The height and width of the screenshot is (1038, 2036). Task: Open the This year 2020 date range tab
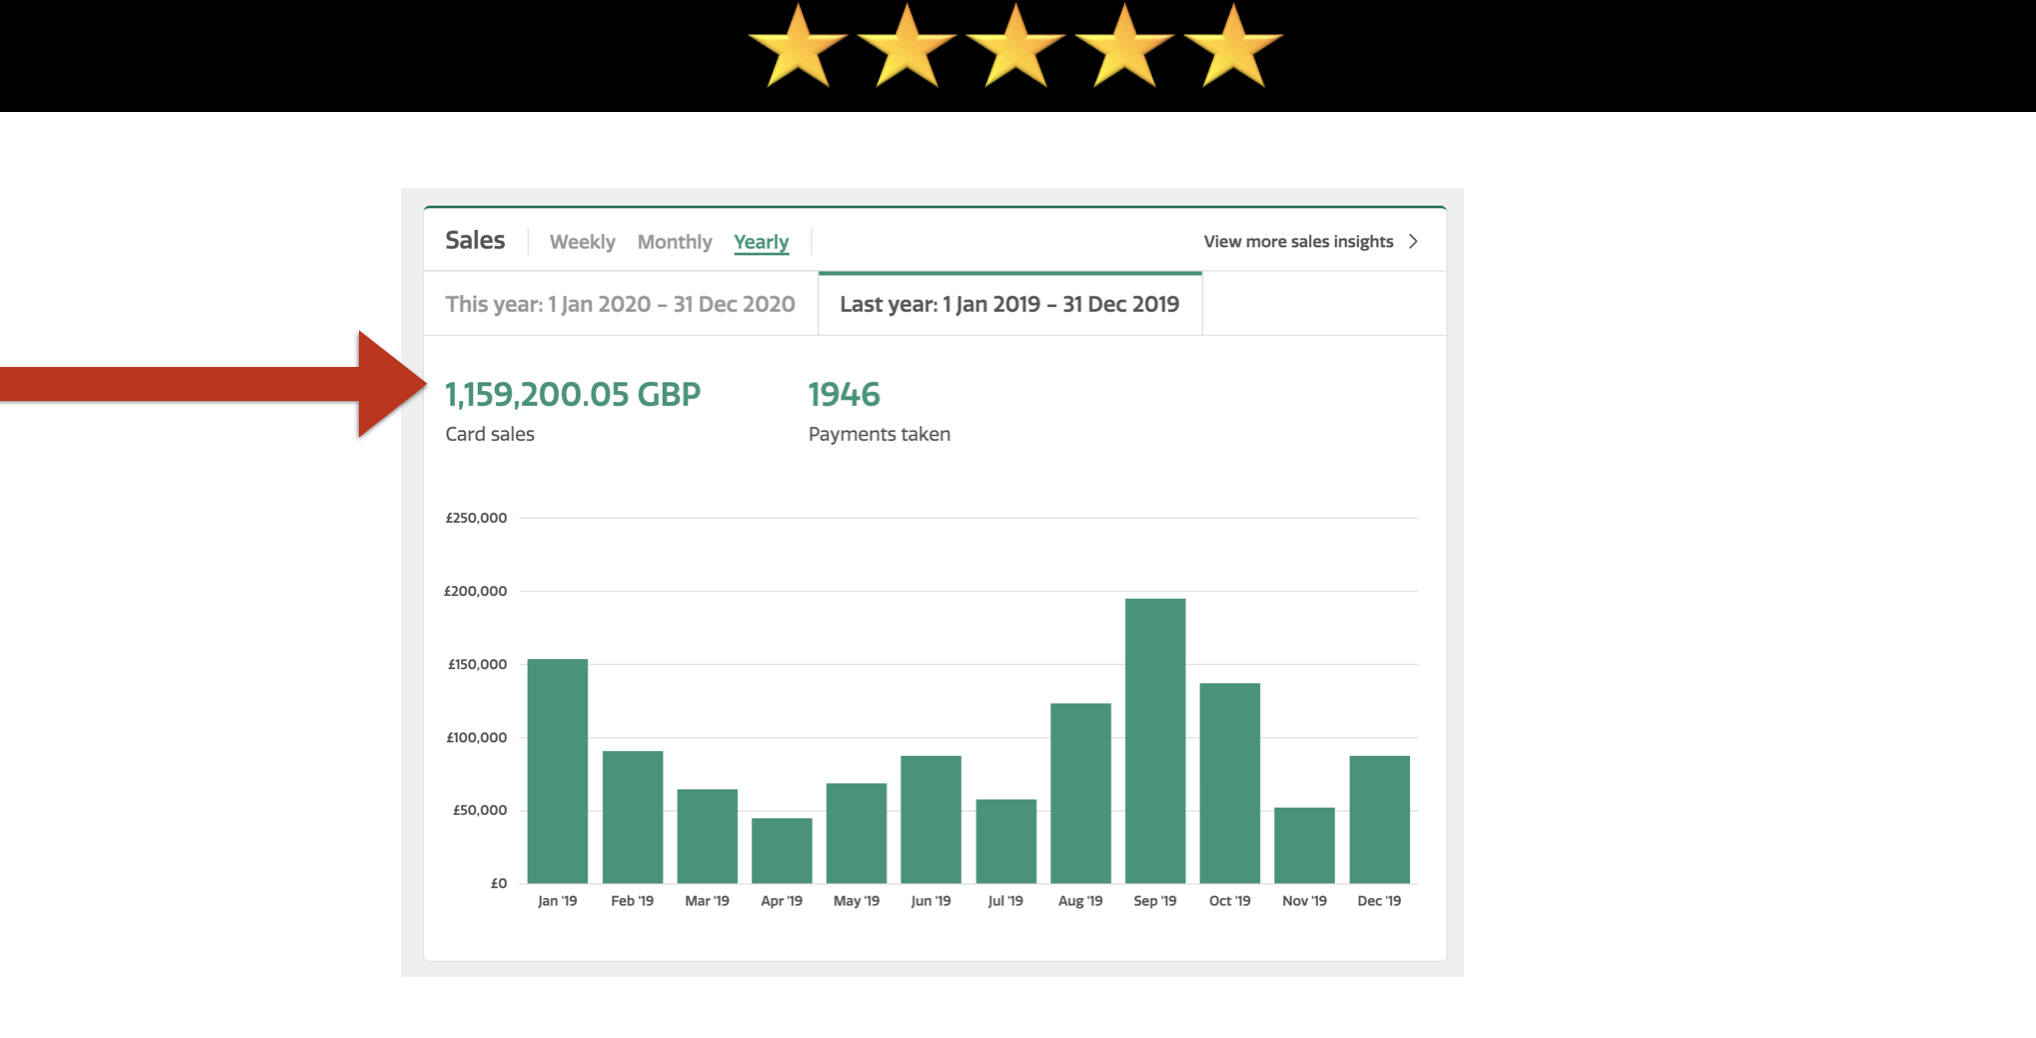(620, 304)
